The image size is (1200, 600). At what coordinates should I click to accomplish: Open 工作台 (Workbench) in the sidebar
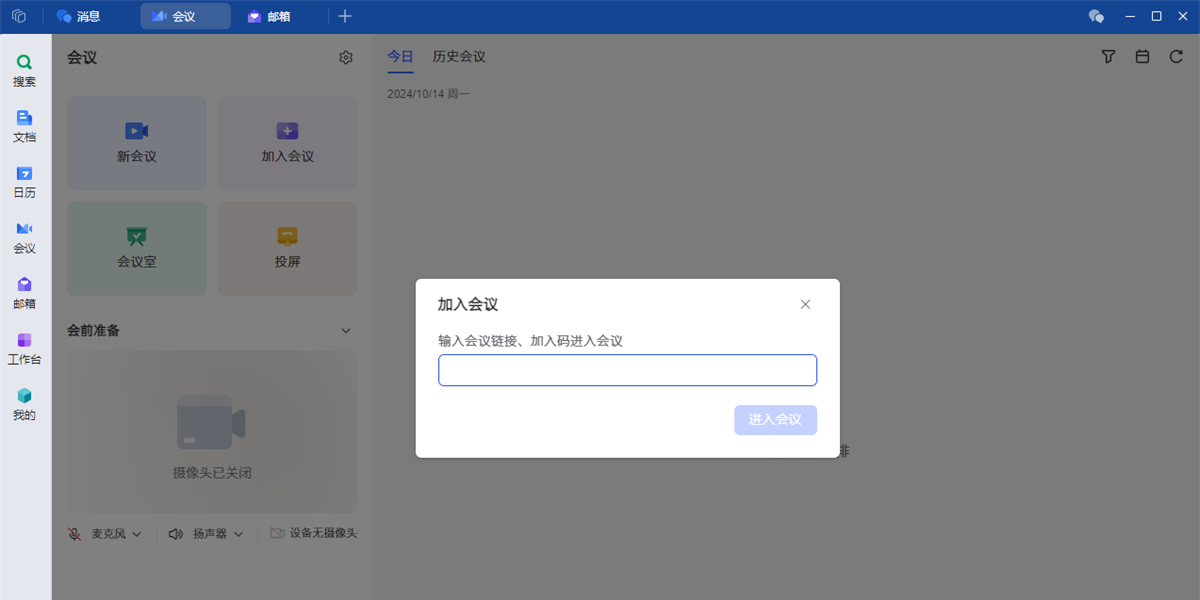tap(24, 348)
